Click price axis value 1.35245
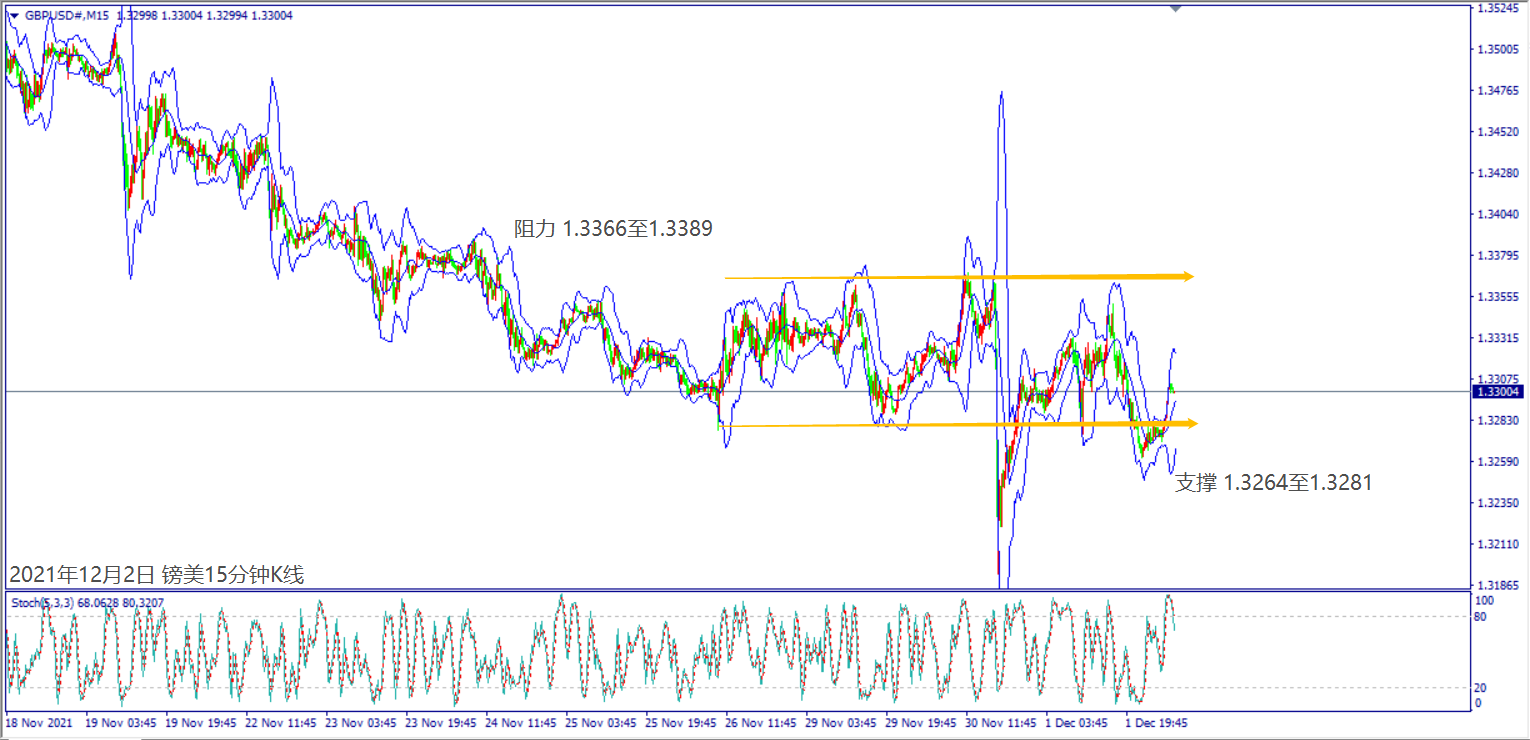The width and height of the screenshot is (1530, 740). pos(1498,9)
